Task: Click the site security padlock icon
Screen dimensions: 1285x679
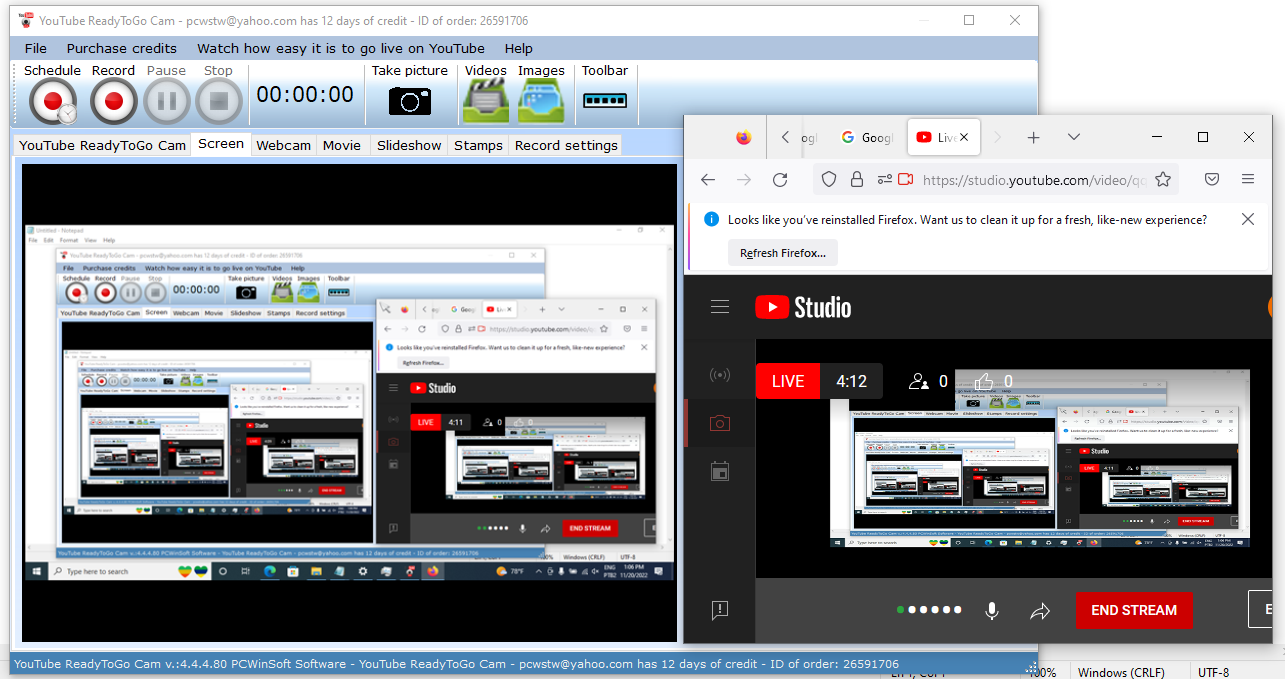Action: [x=856, y=179]
